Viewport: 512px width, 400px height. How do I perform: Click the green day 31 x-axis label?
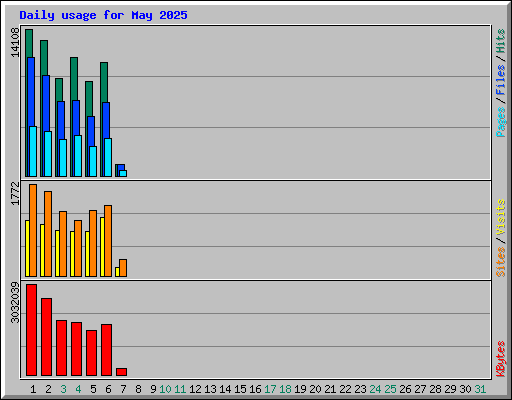point(480,389)
